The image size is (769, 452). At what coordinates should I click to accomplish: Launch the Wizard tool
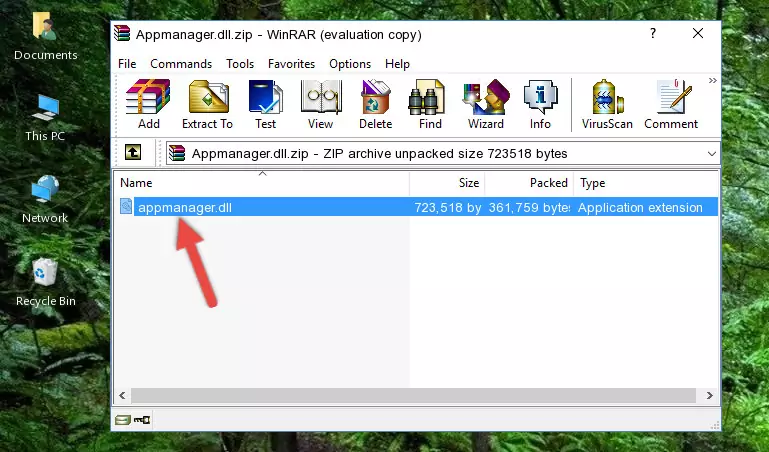click(486, 104)
